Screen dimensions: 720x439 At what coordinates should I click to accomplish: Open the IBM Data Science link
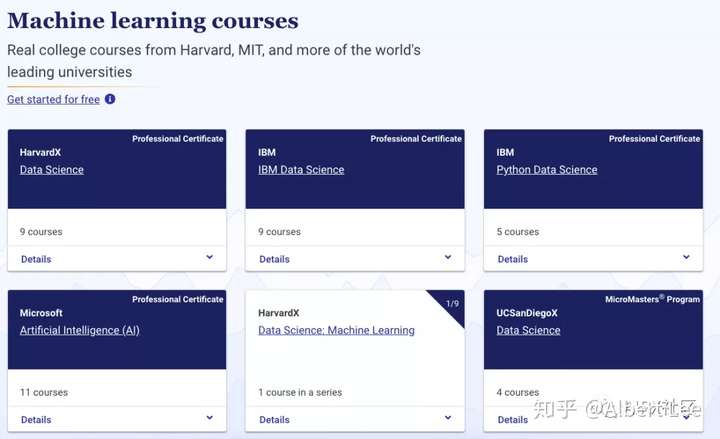(301, 170)
